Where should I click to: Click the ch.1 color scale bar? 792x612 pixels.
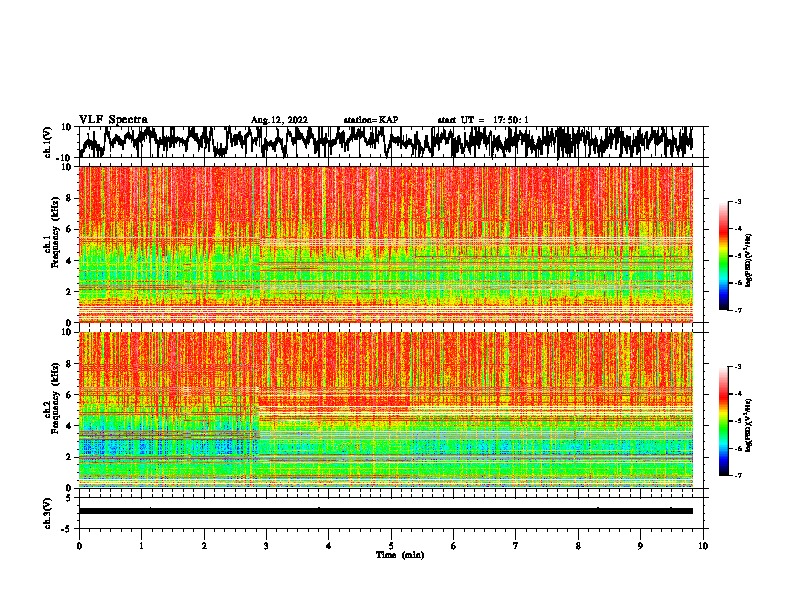pyautogui.click(x=724, y=256)
